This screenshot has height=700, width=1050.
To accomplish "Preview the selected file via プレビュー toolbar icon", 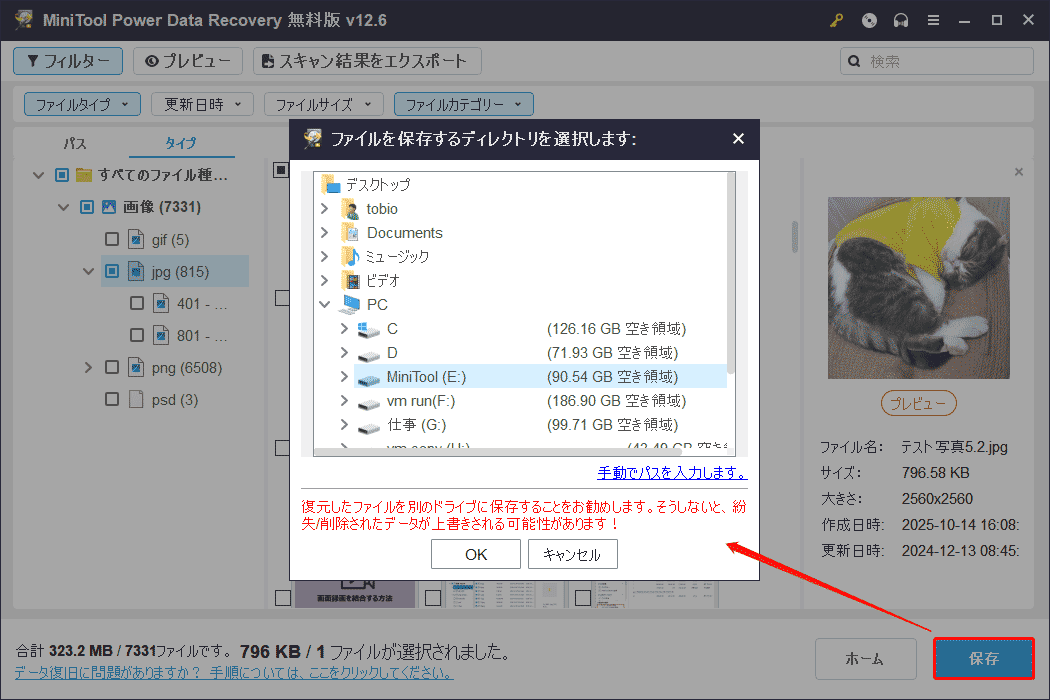I will click(187, 61).
